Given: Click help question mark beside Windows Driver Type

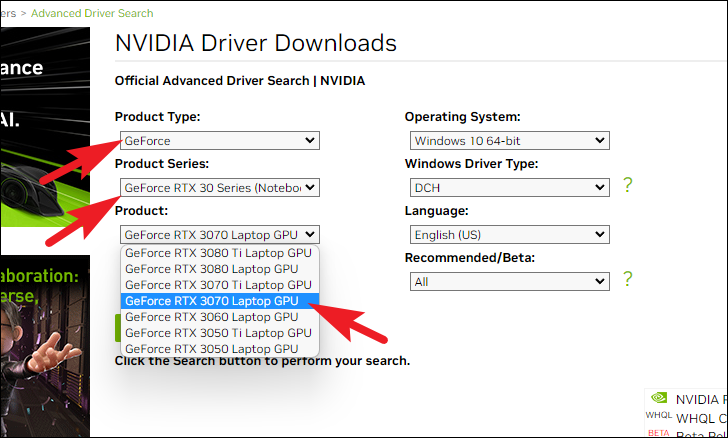Looking at the screenshot, I should pyautogui.click(x=628, y=185).
